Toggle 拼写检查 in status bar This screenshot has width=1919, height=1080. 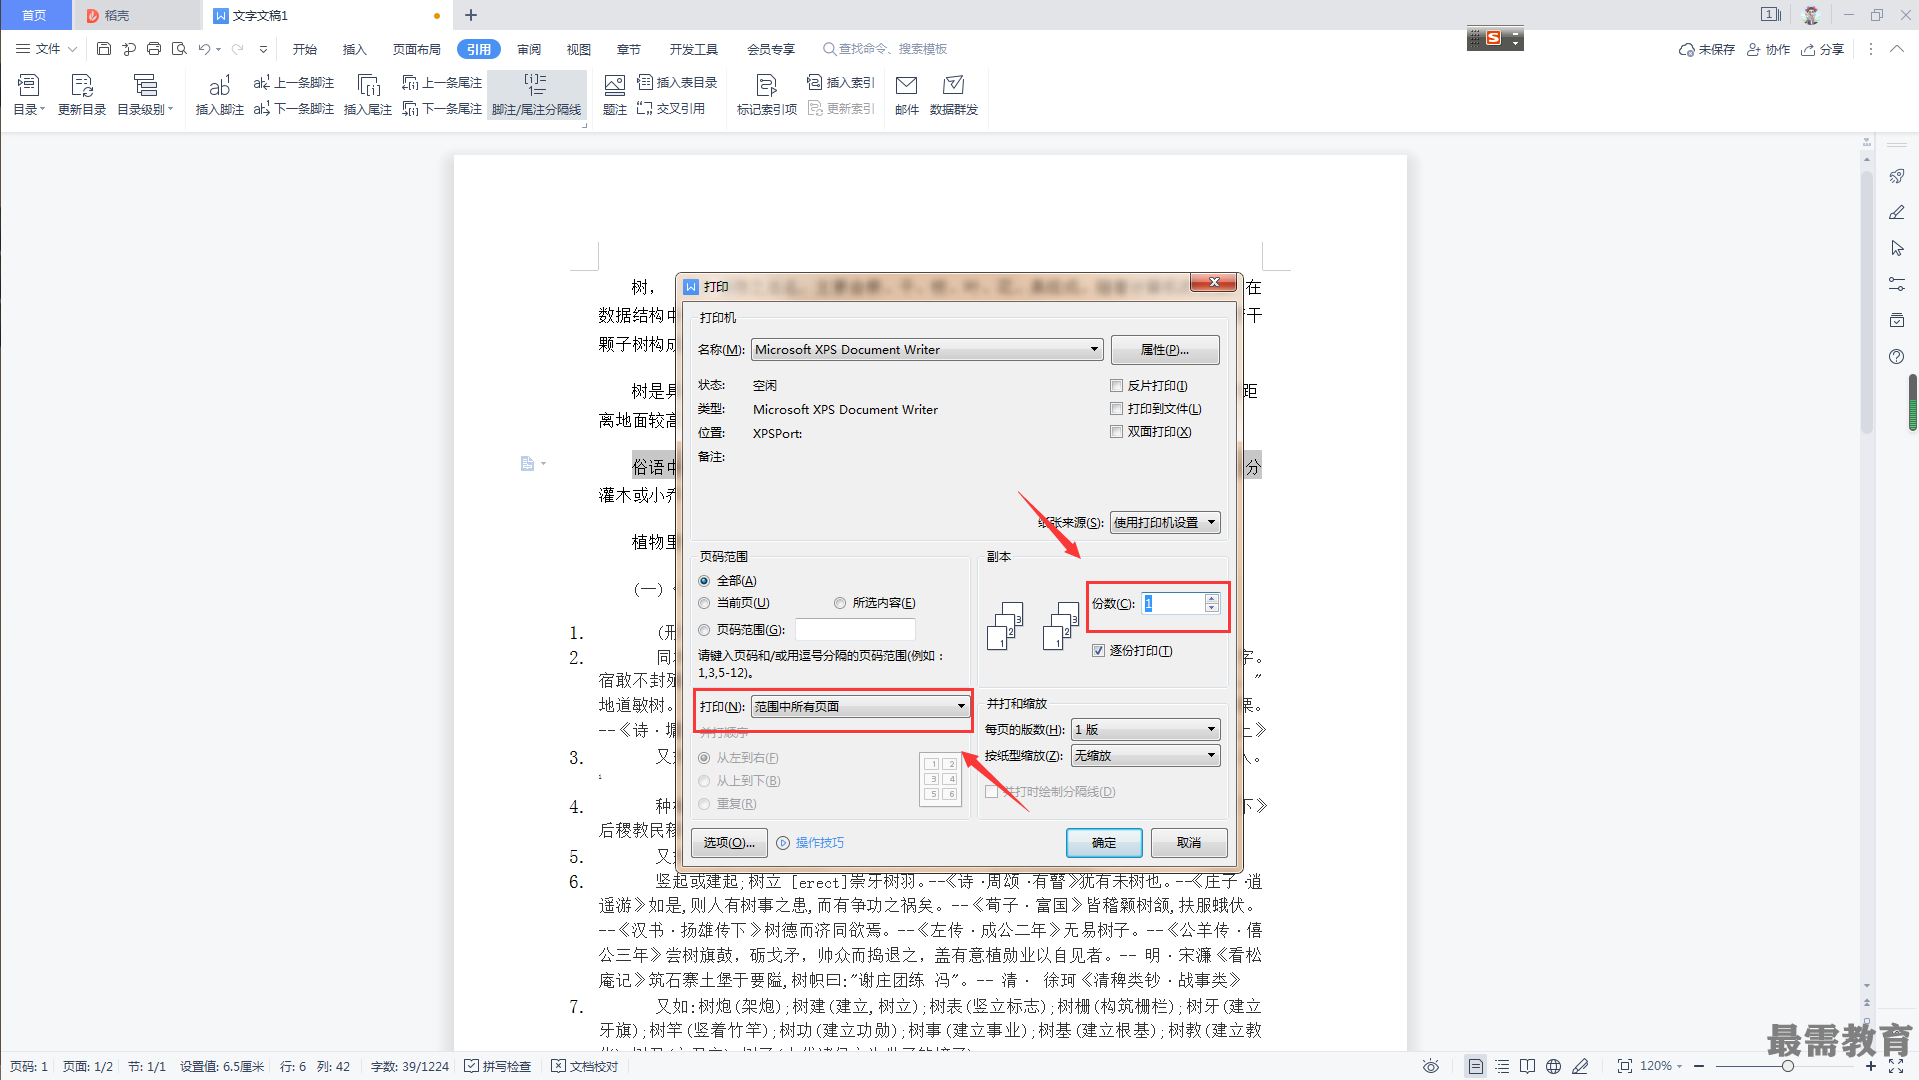498,1067
